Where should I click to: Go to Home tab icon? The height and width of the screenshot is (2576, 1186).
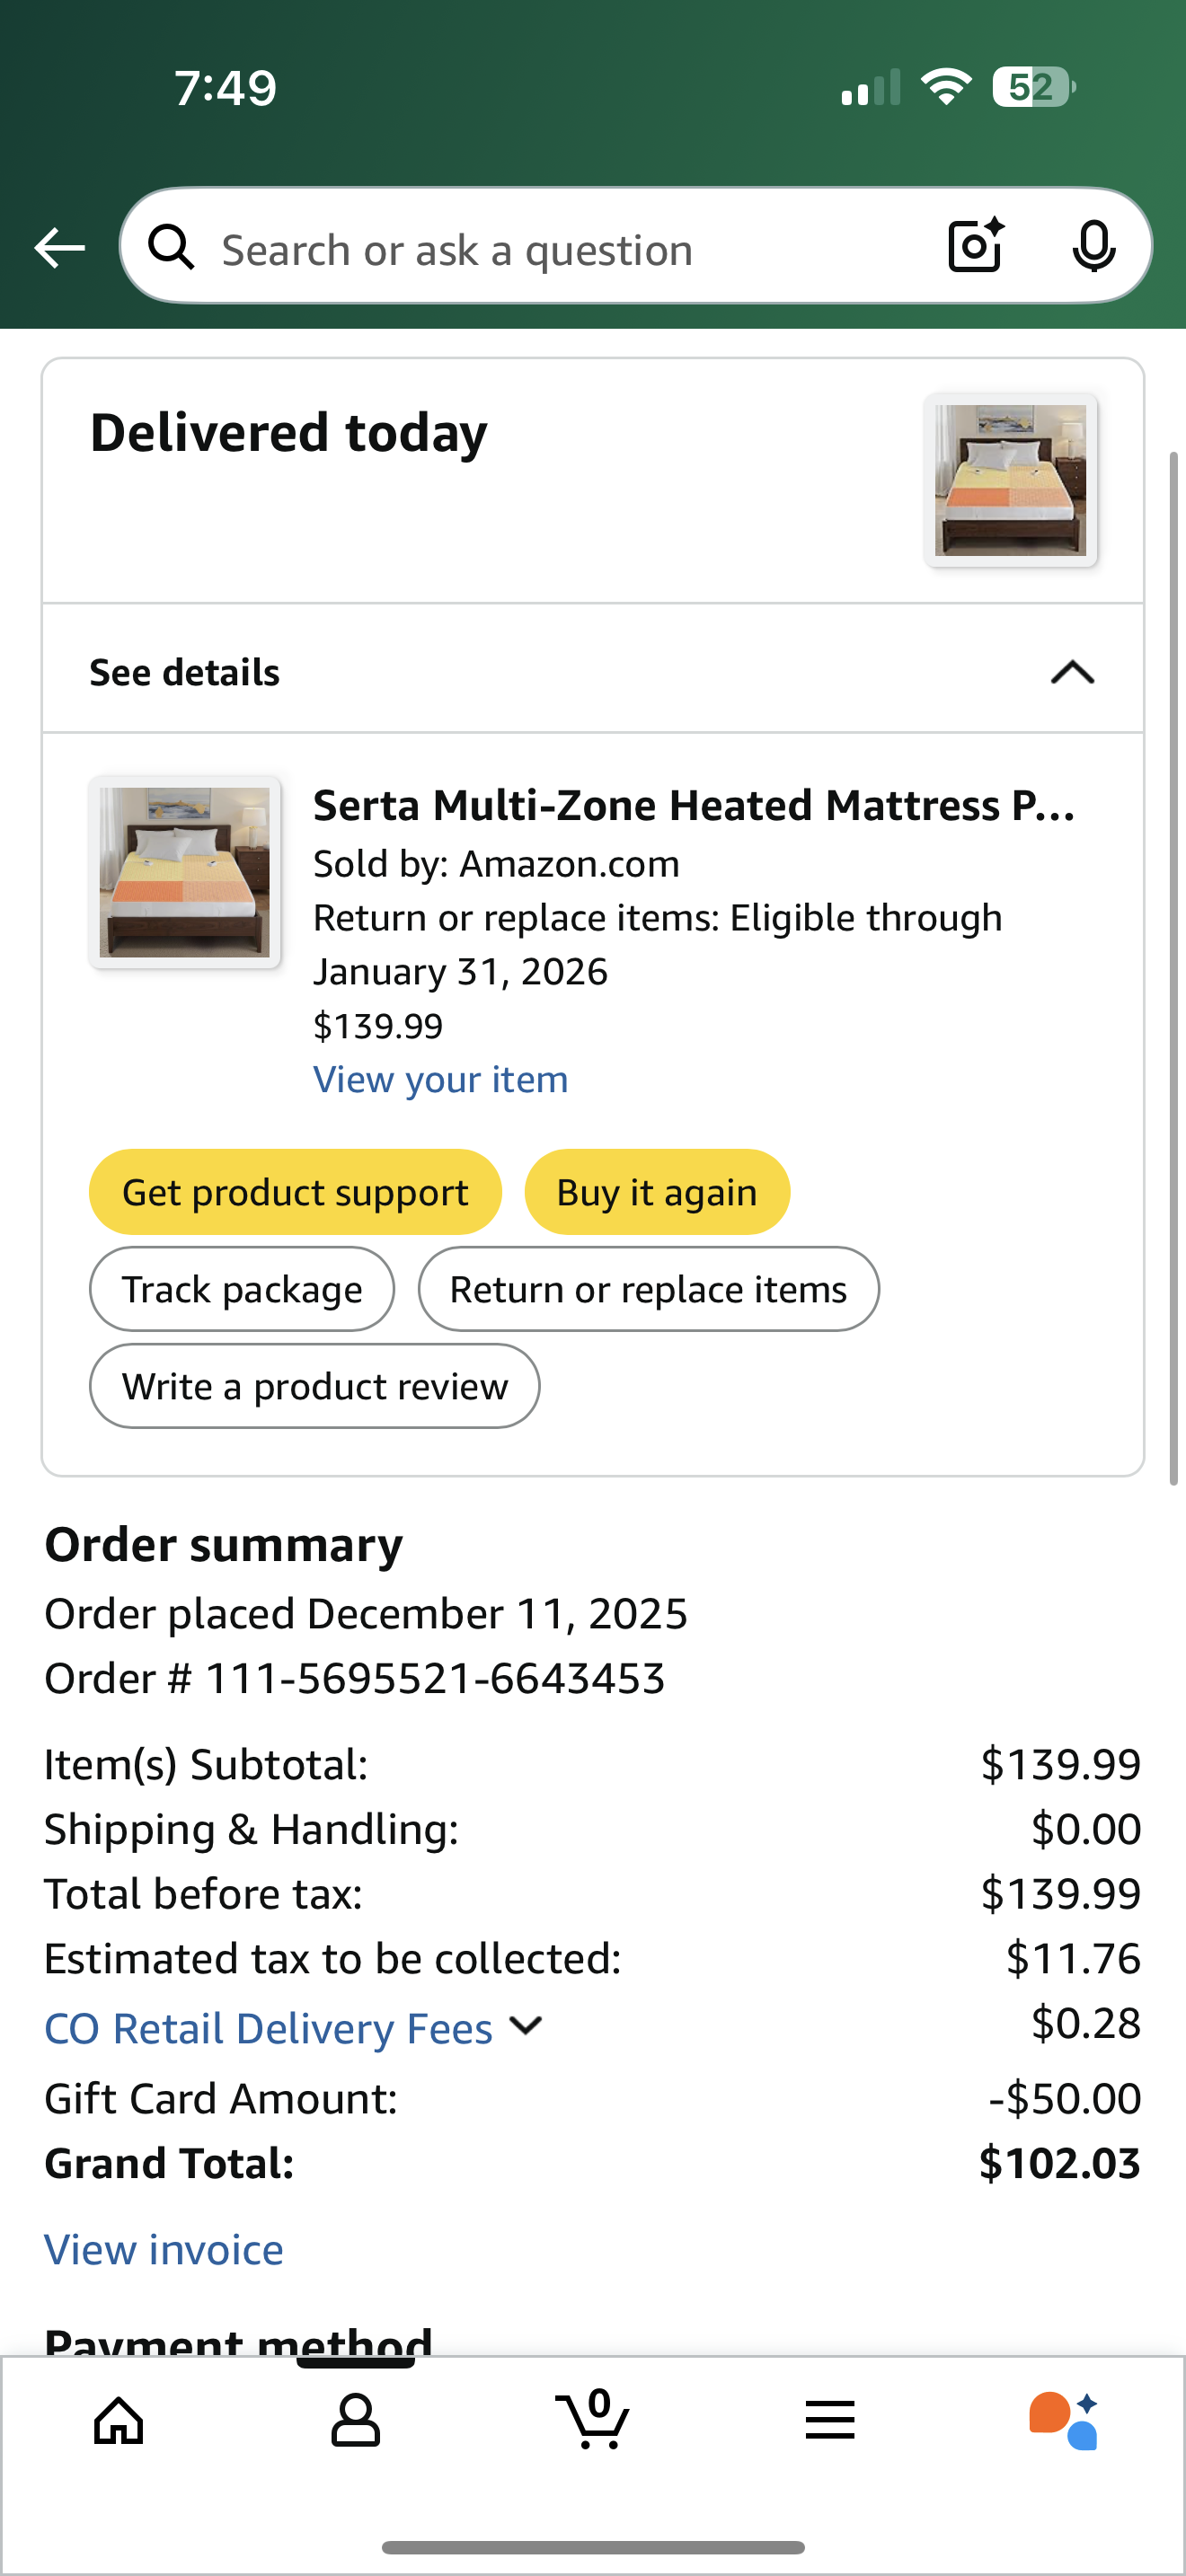click(x=119, y=2421)
